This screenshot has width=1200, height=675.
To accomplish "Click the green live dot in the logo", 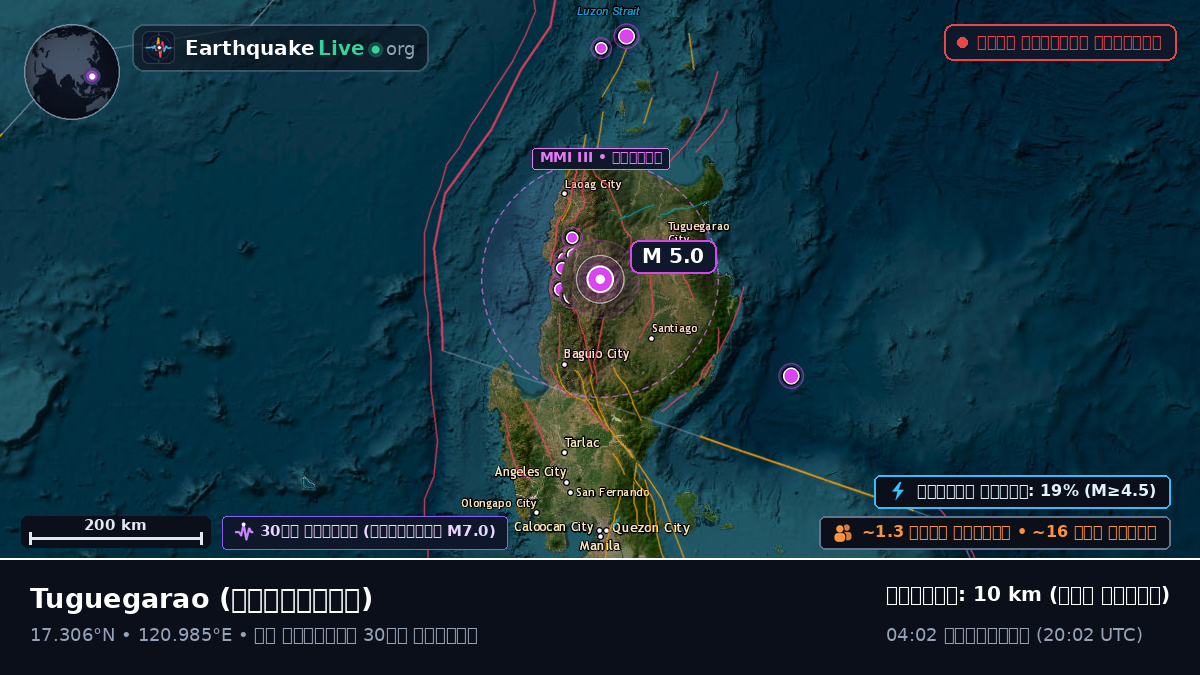I will click(x=375, y=49).
